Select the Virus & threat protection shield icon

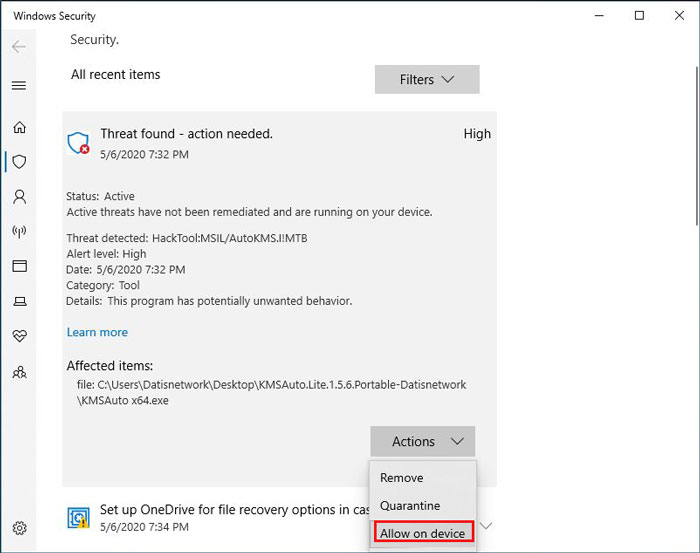click(19, 161)
